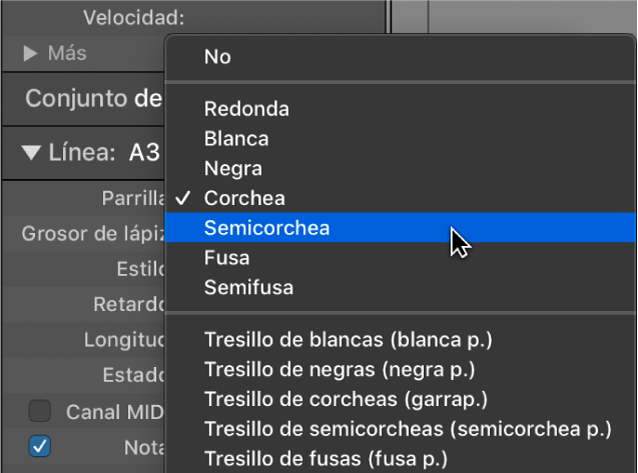Pick Redonda note value
Screen dimensions: 638x473
(246, 108)
